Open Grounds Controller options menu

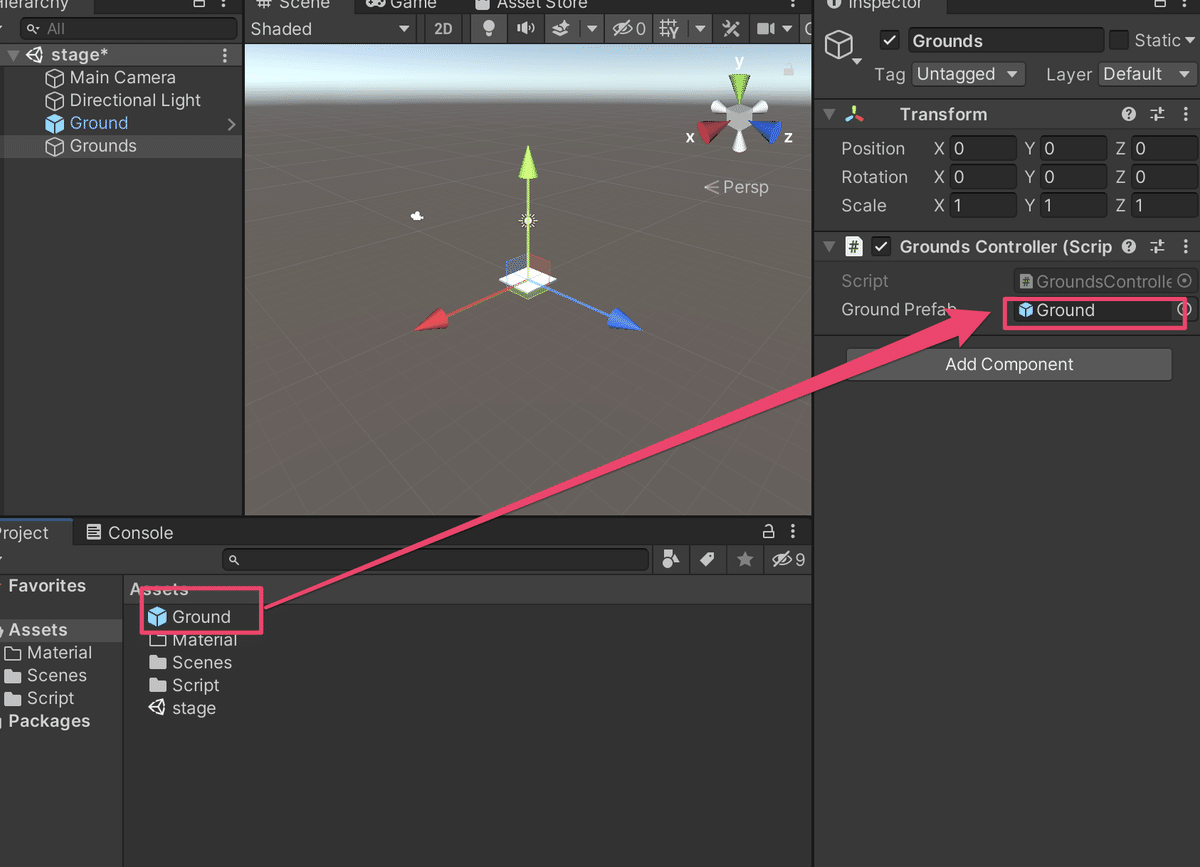point(1186,246)
